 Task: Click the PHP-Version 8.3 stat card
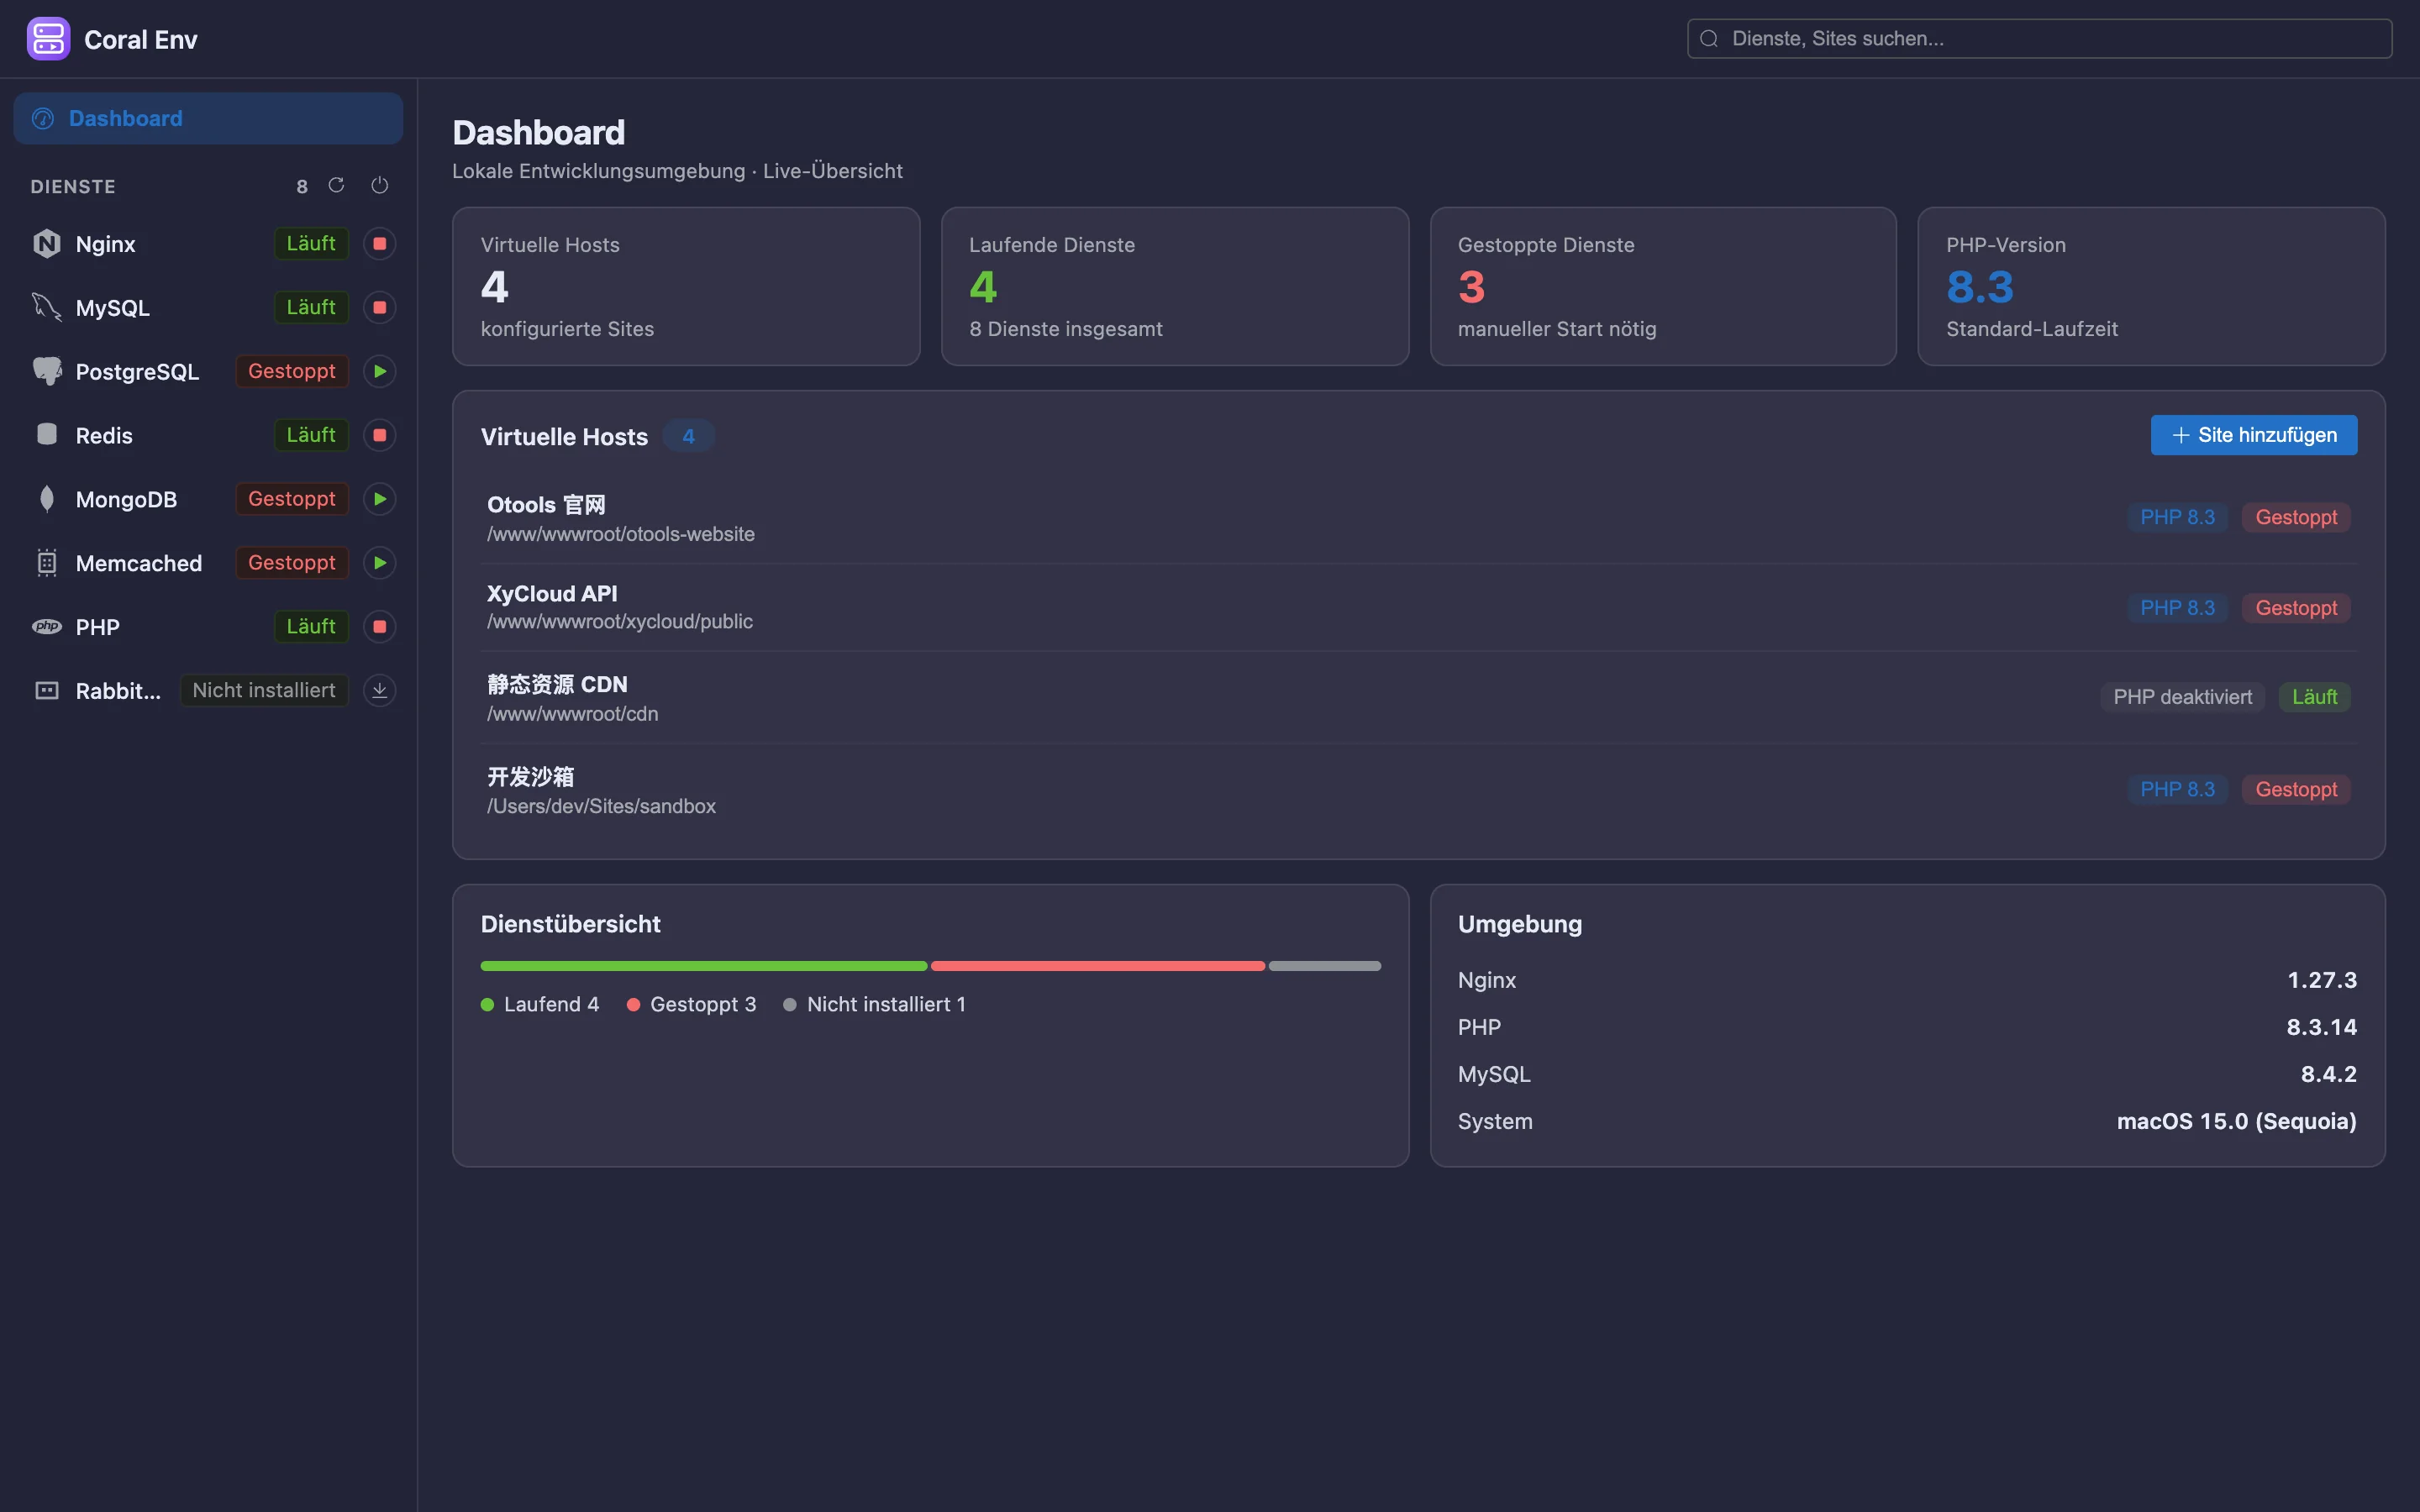tap(2151, 286)
